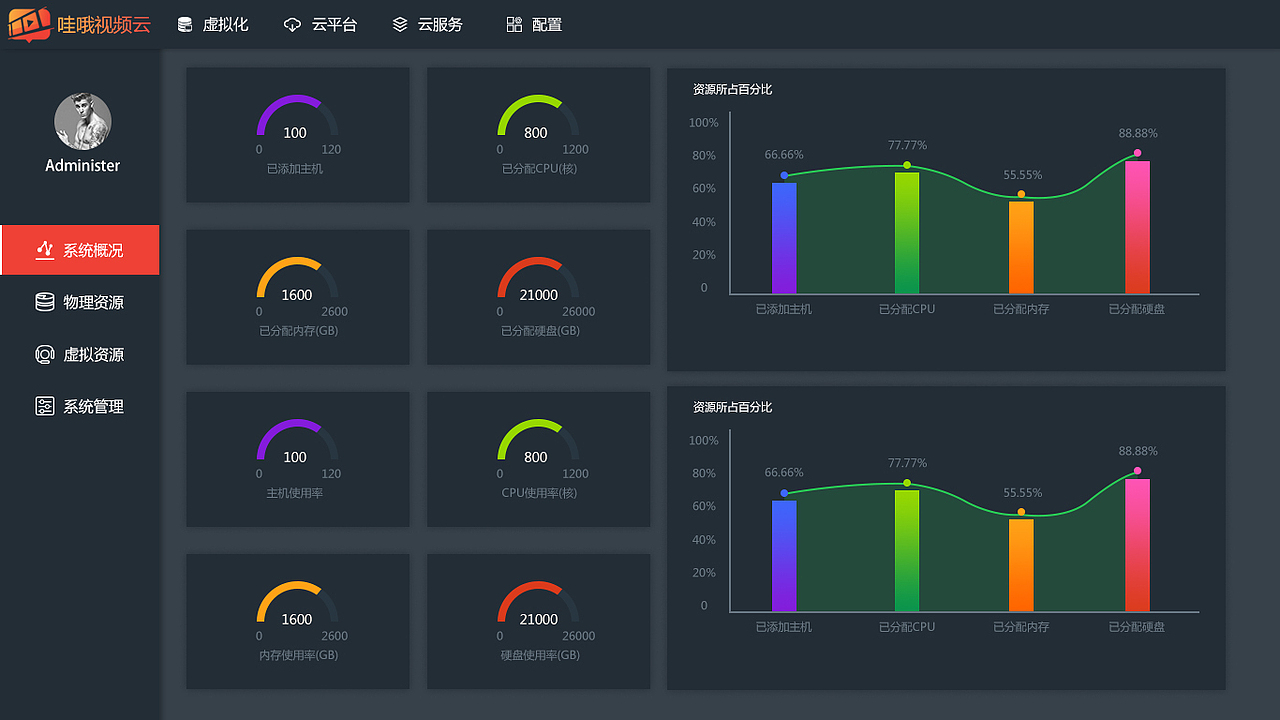Open the 虚拟化 menu
Image resolution: width=1280 pixels, height=720 pixels.
pos(213,25)
